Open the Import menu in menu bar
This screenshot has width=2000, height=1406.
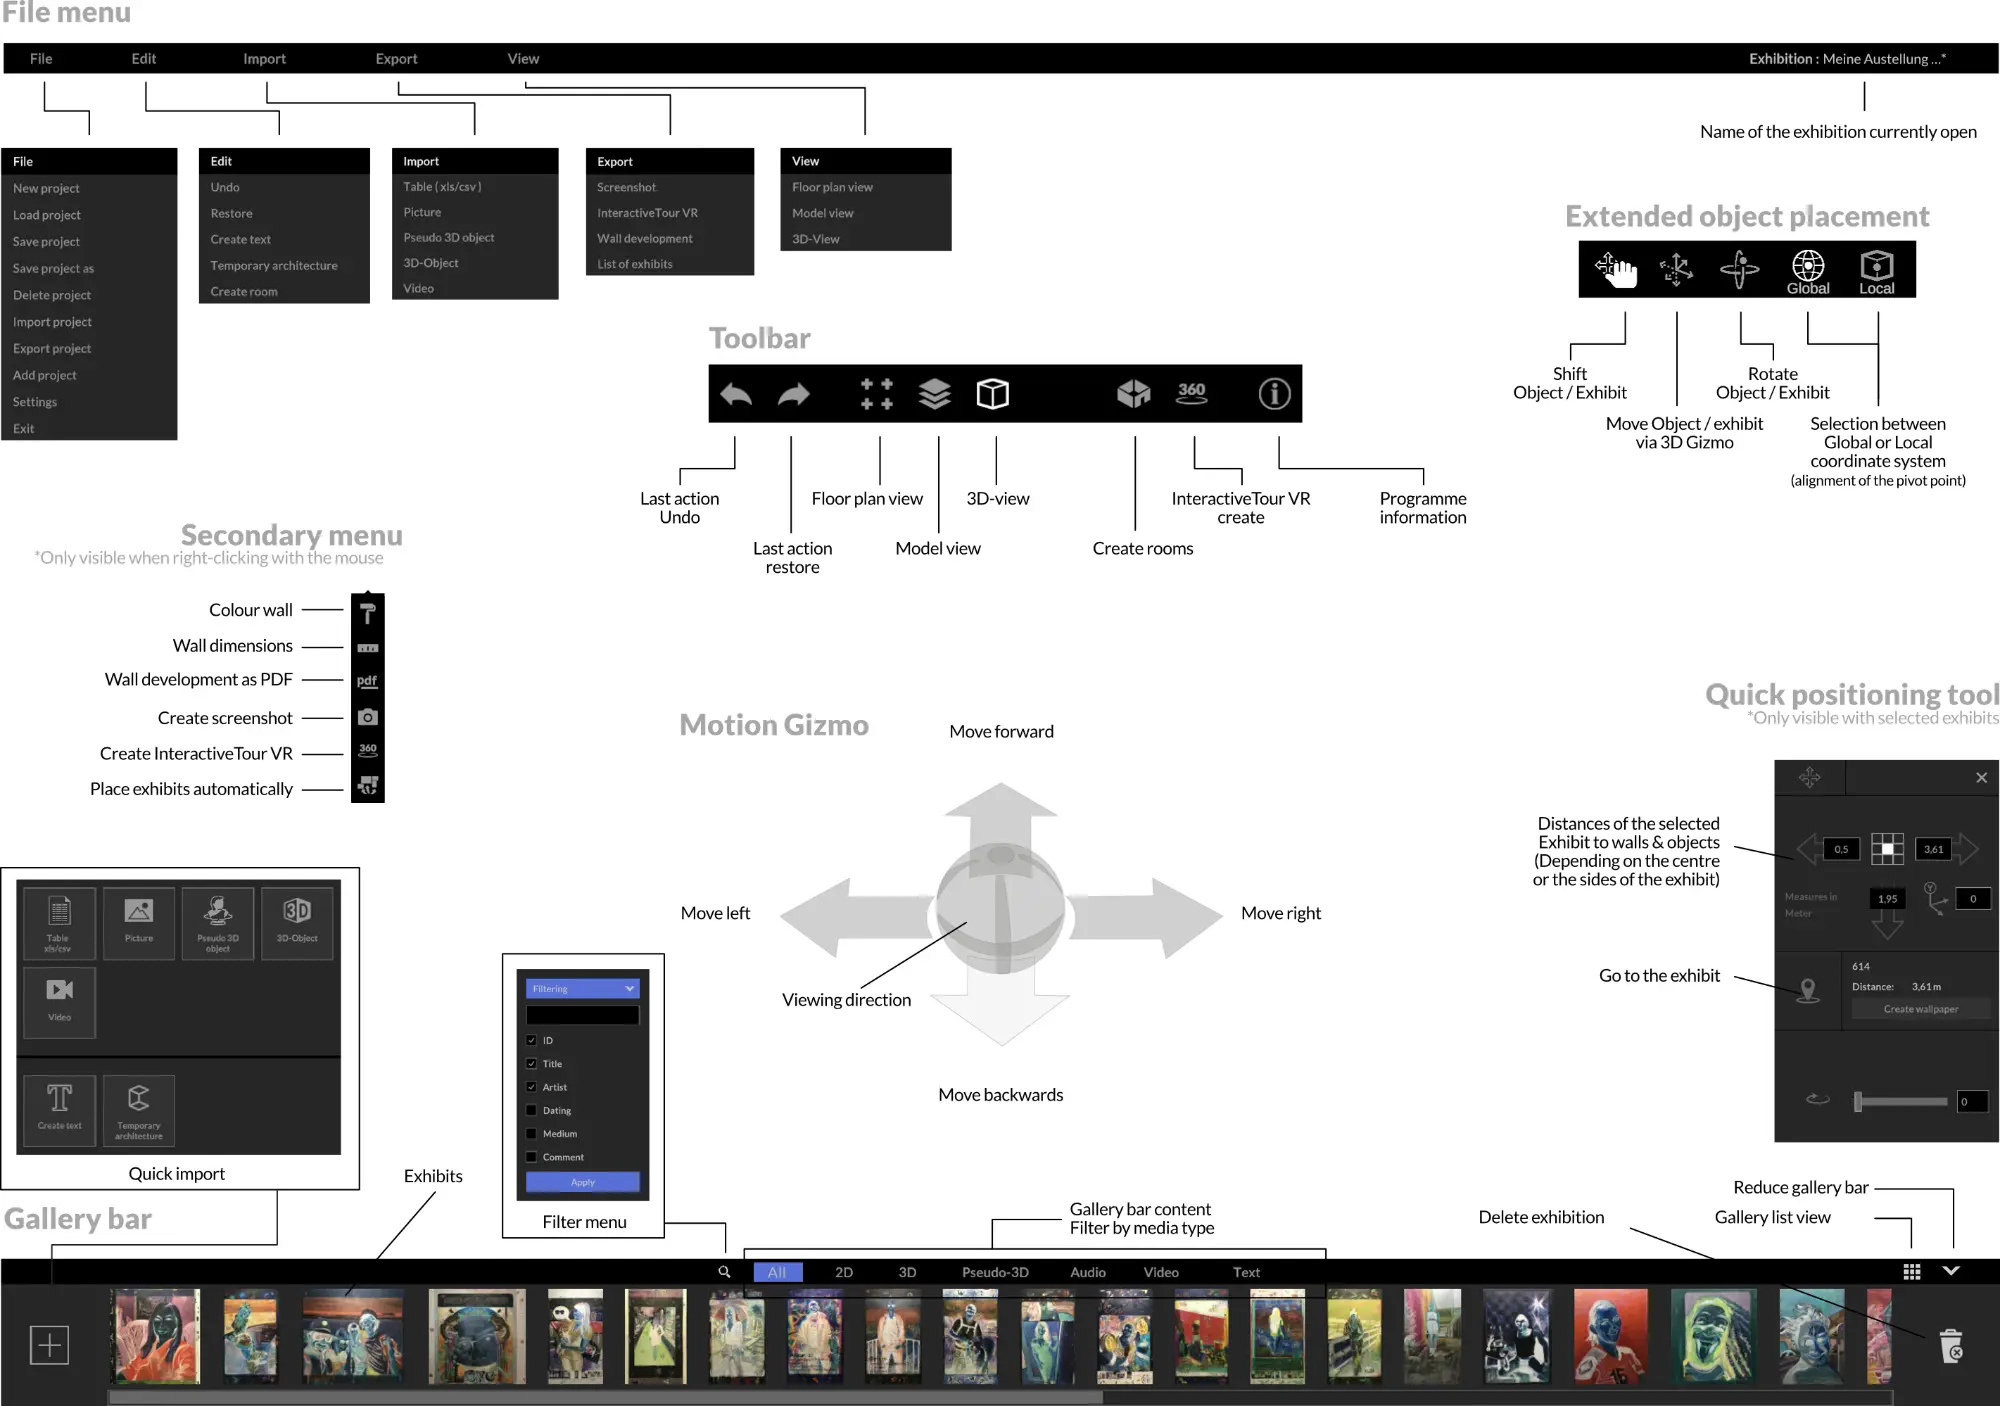(x=264, y=59)
